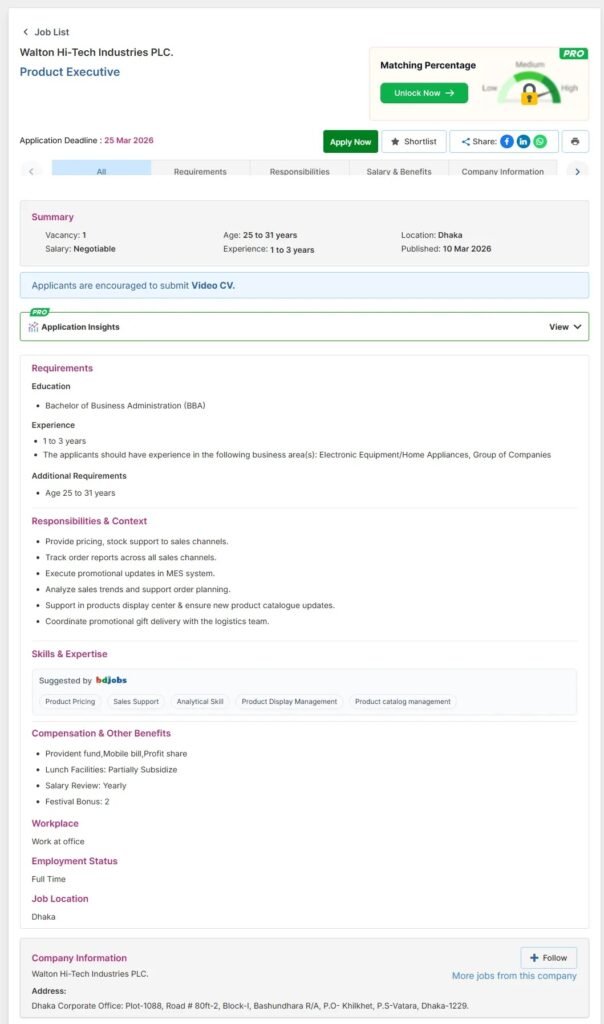Share job via WhatsApp
The image size is (604, 1024).
(x=540, y=142)
